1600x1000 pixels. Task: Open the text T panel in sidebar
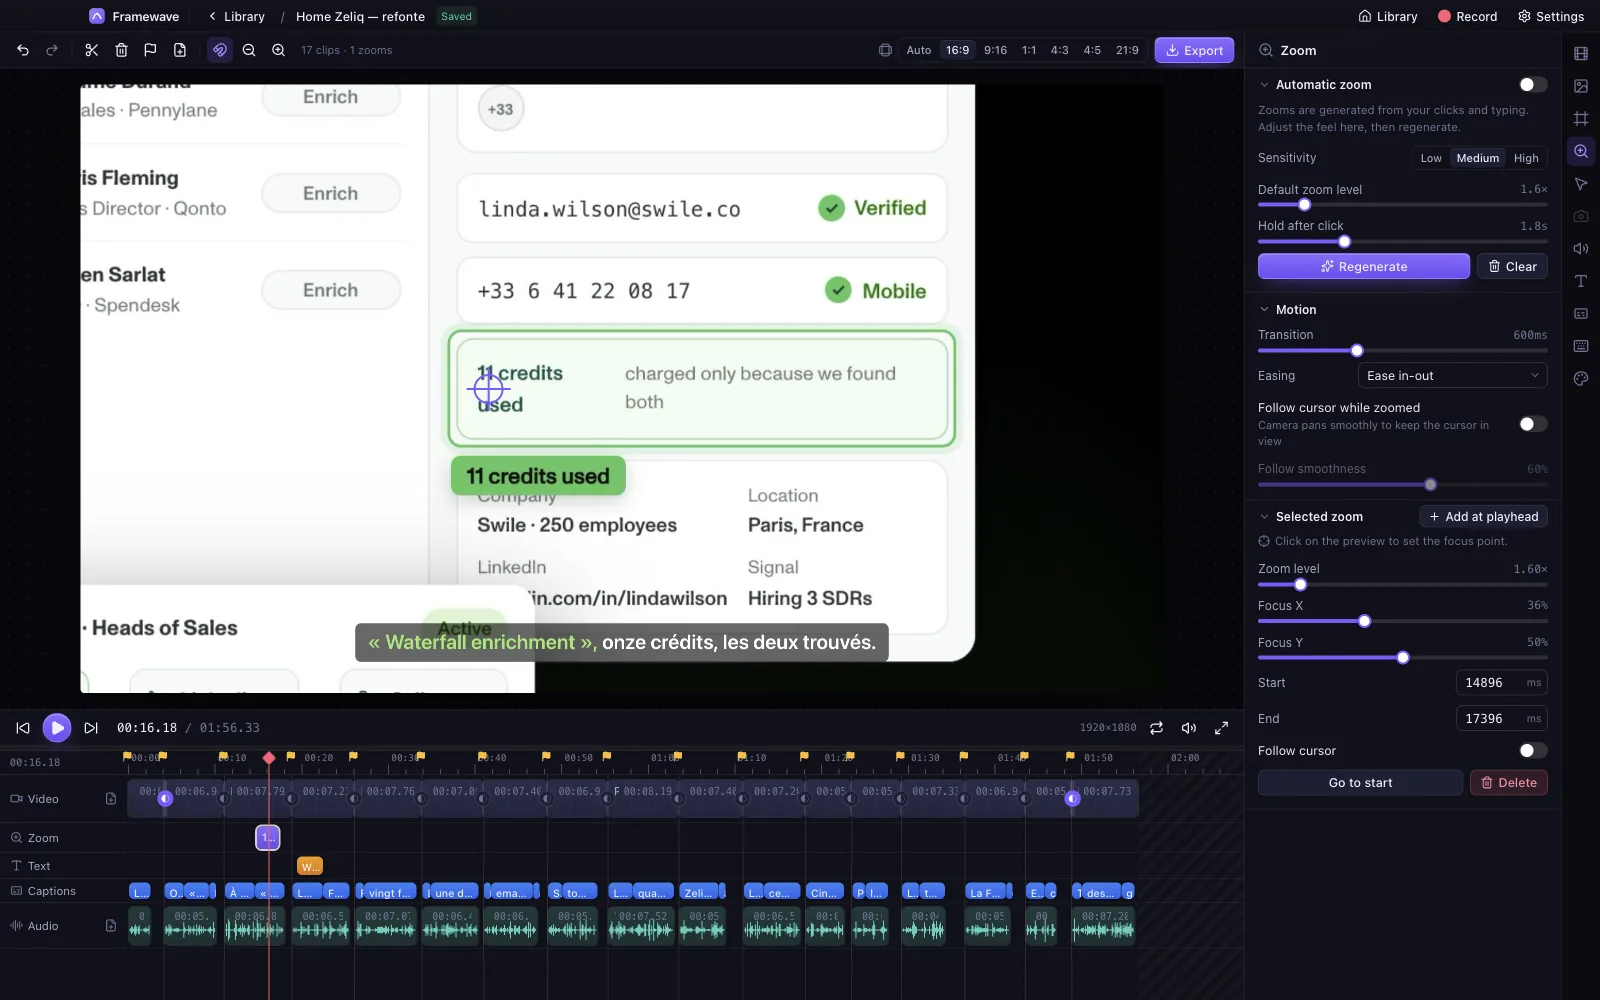[1581, 281]
